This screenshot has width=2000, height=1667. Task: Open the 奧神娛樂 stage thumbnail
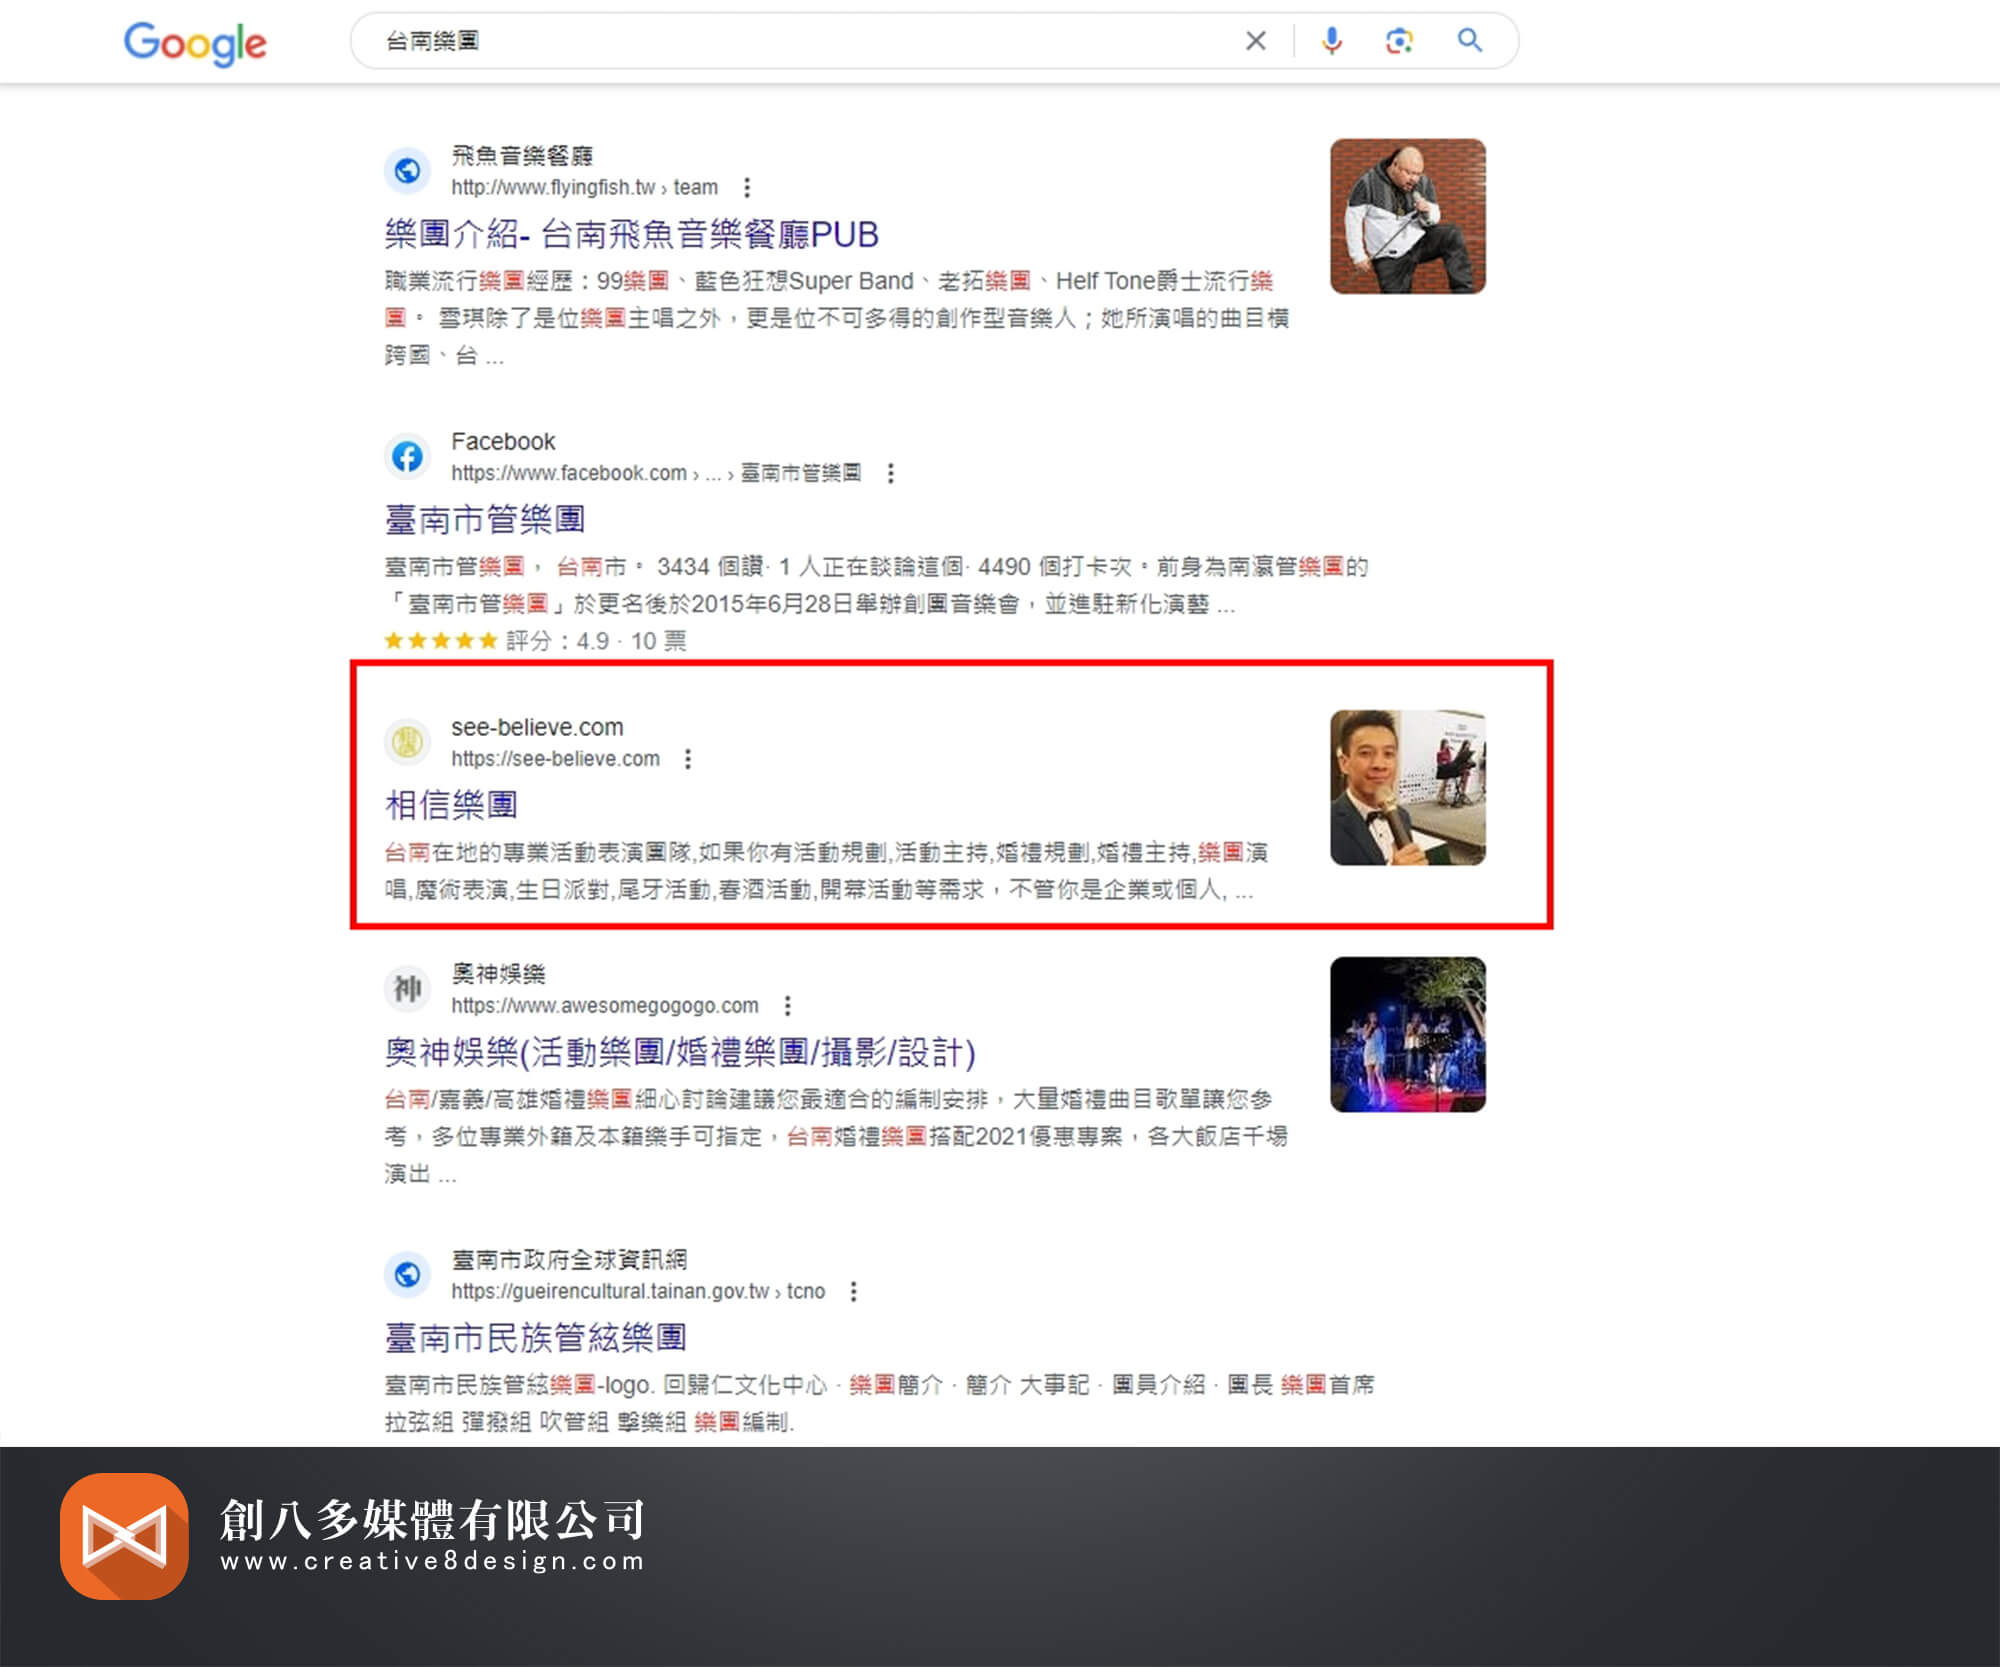coord(1408,1035)
